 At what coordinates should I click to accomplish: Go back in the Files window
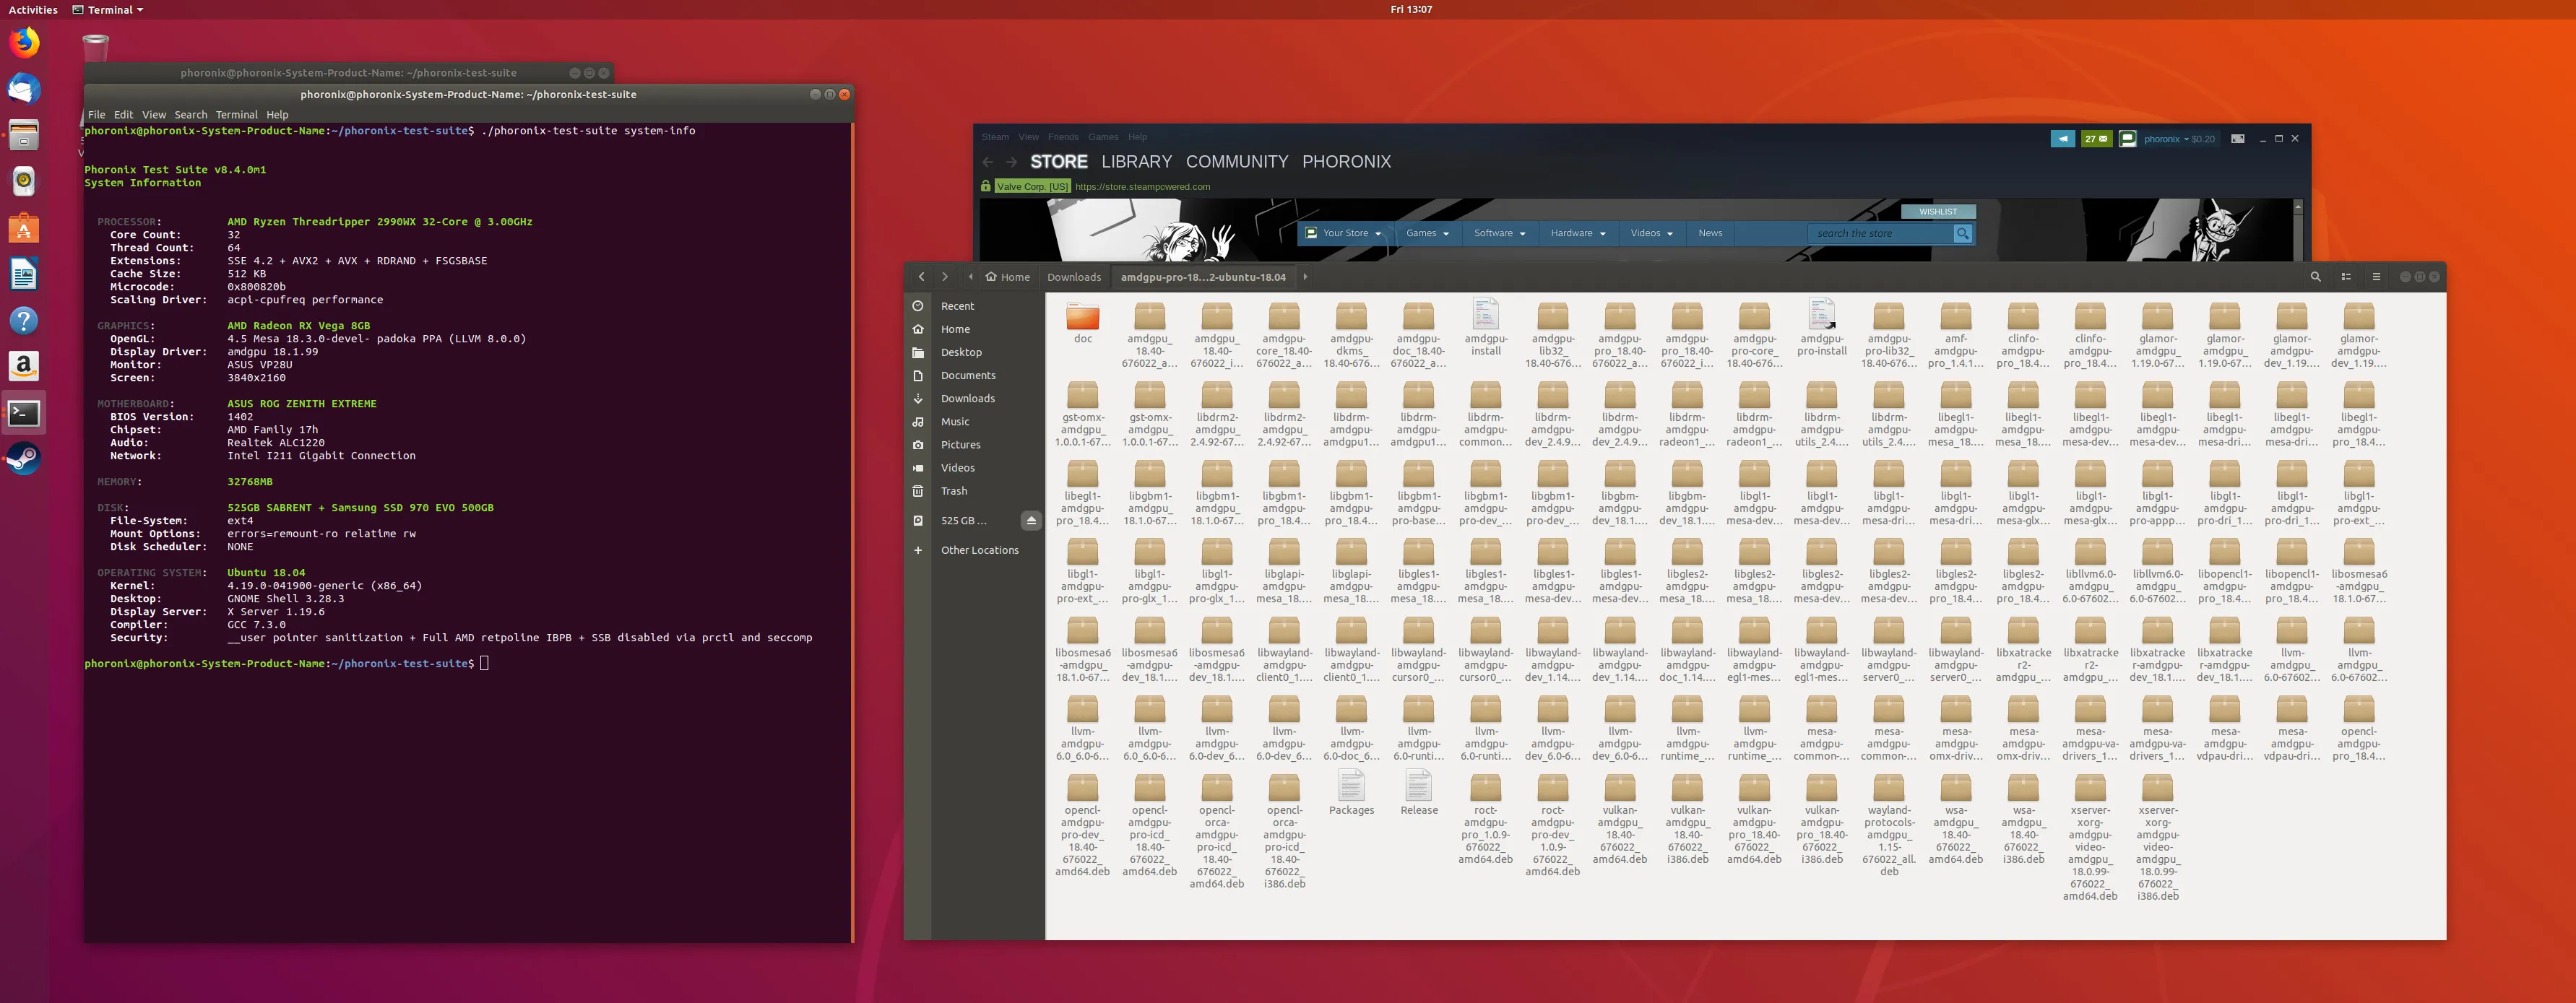point(921,277)
